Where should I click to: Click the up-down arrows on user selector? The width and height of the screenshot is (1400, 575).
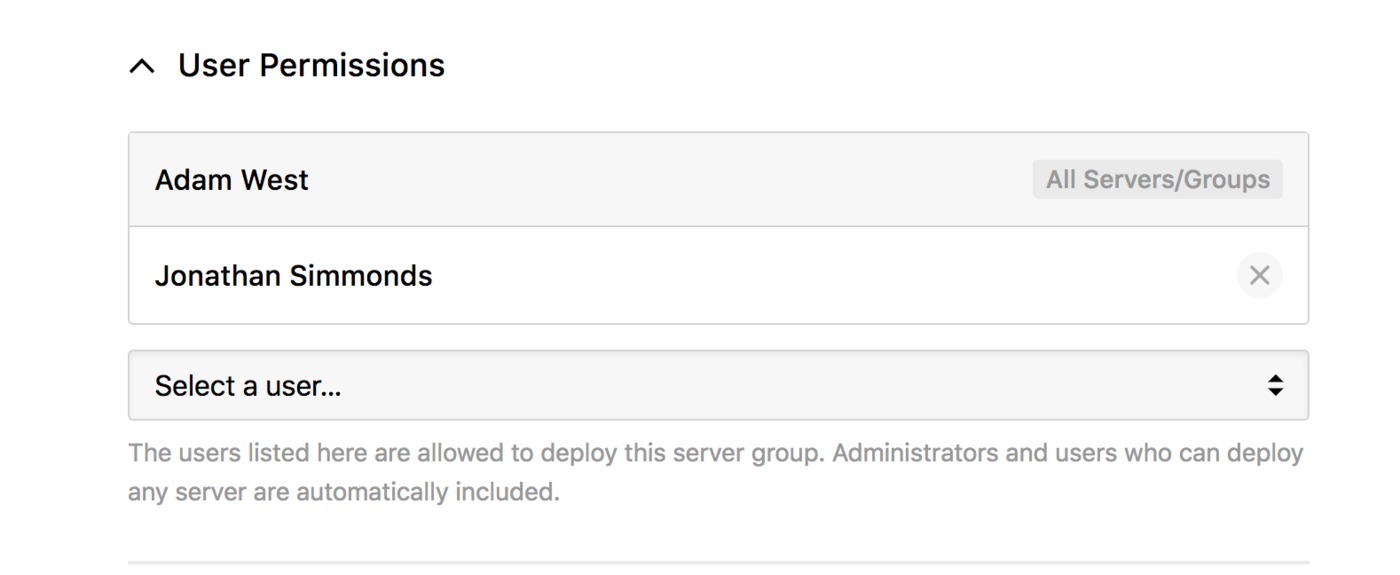(x=1275, y=385)
